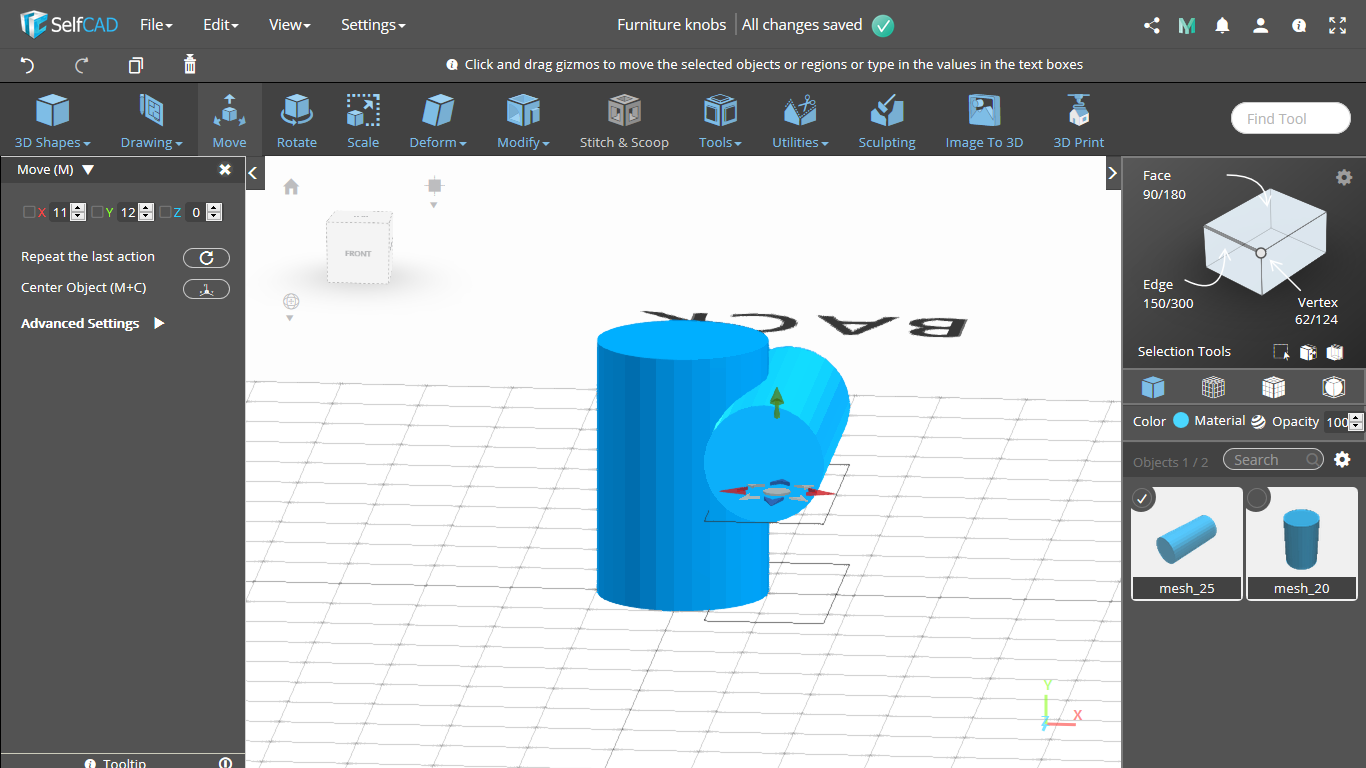Click the objects Search field
The width and height of the screenshot is (1366, 768).
point(1272,460)
